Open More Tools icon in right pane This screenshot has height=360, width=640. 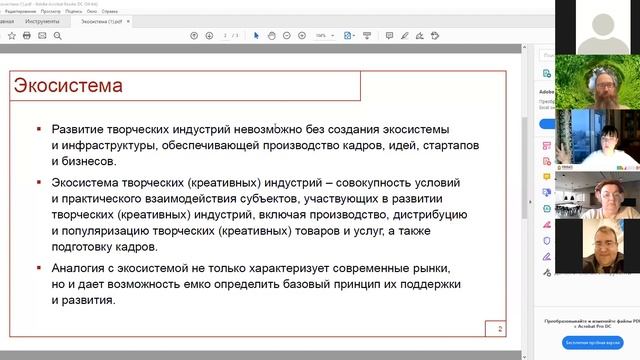547,272
